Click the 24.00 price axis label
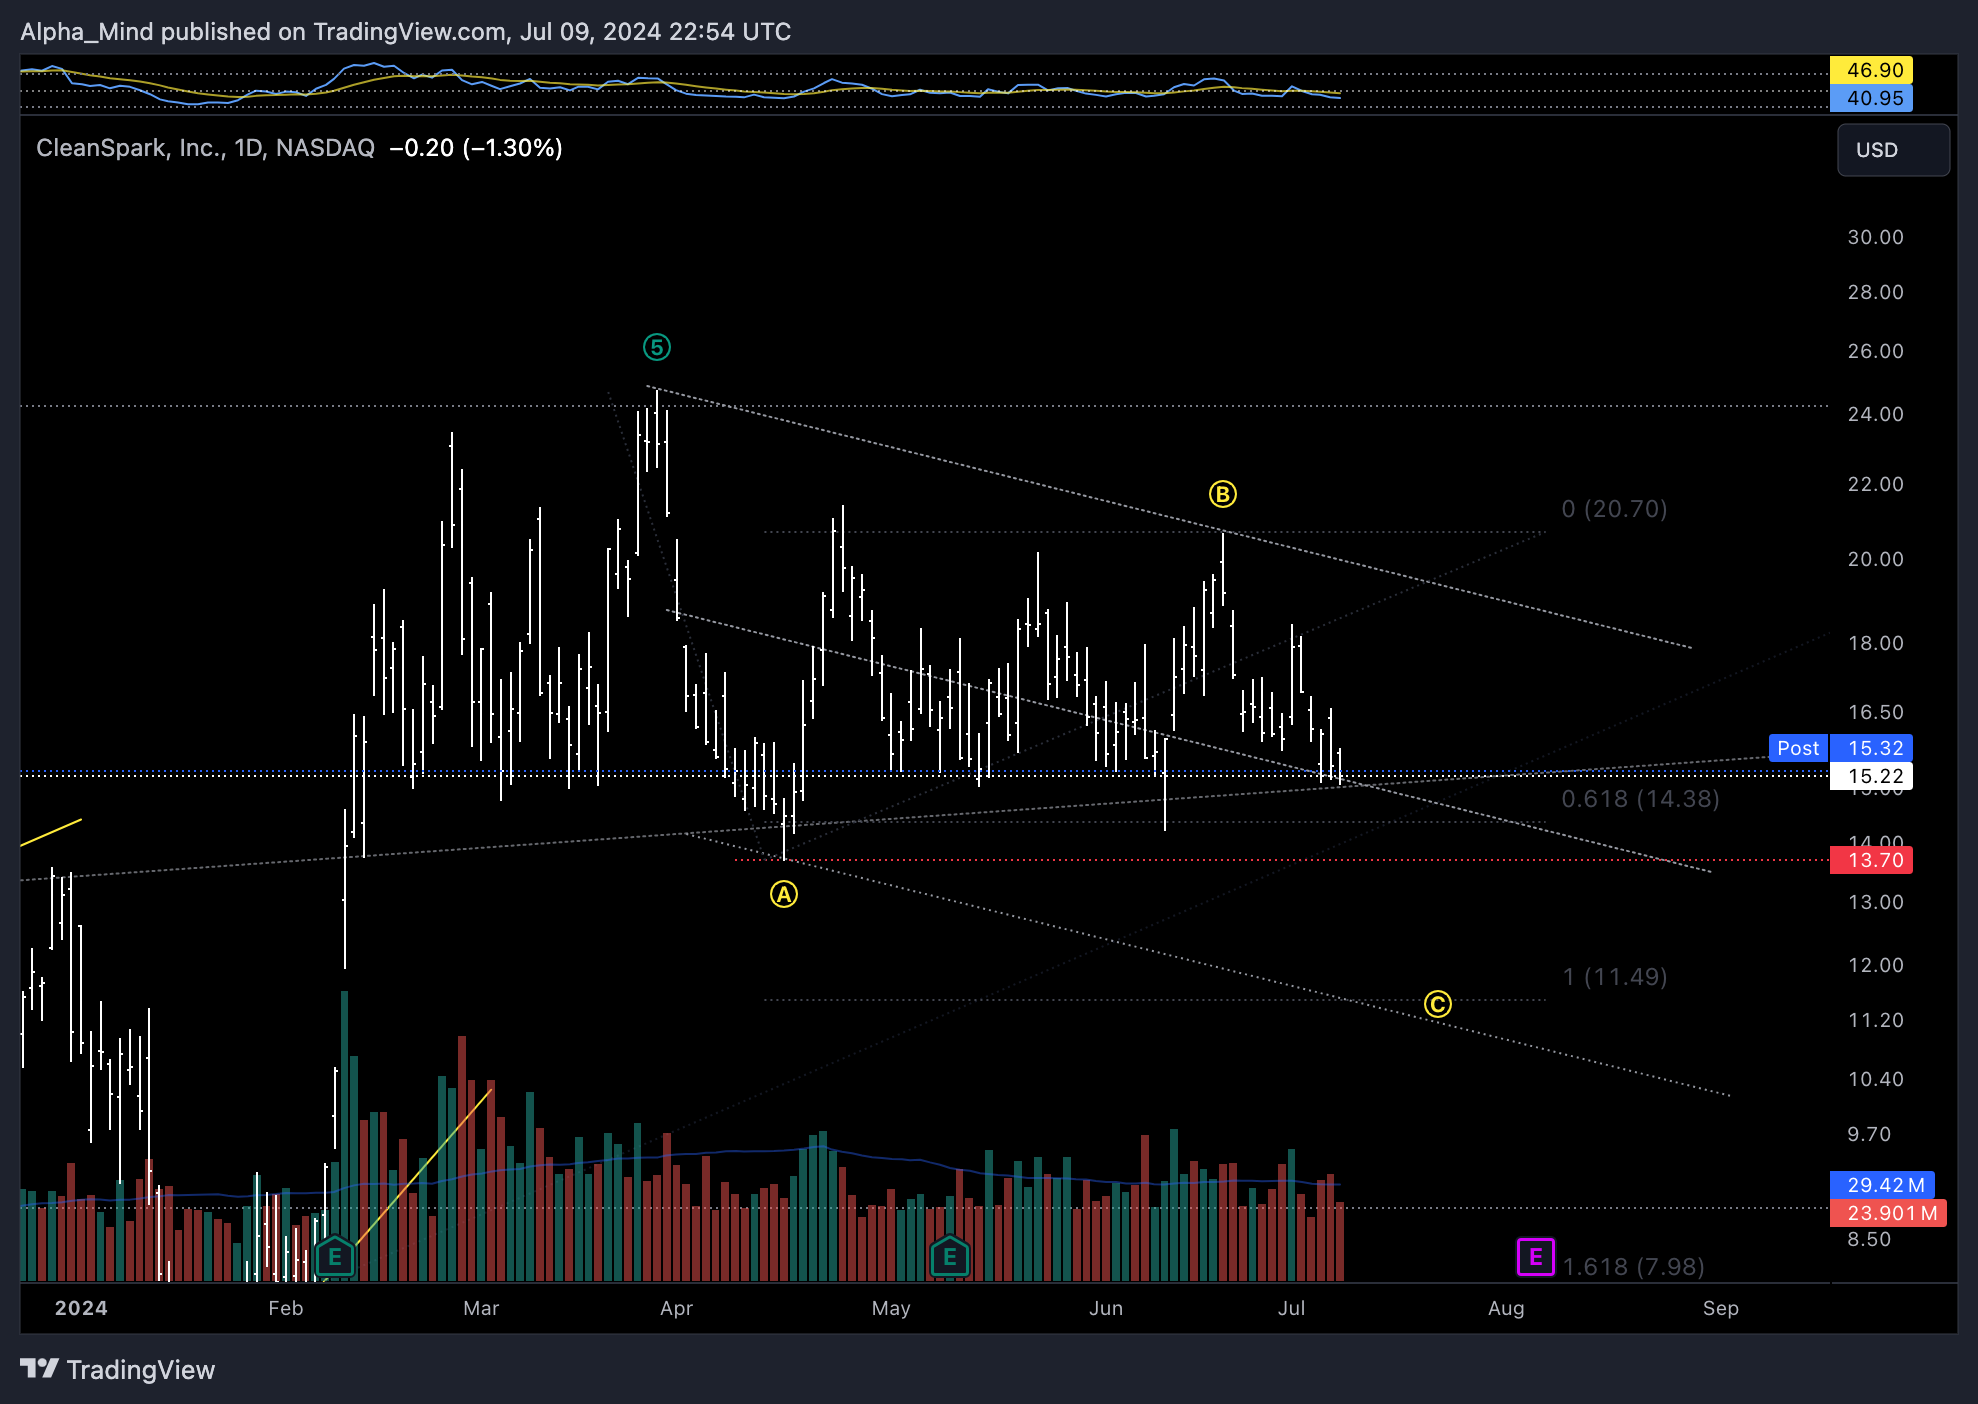 pyautogui.click(x=1875, y=414)
